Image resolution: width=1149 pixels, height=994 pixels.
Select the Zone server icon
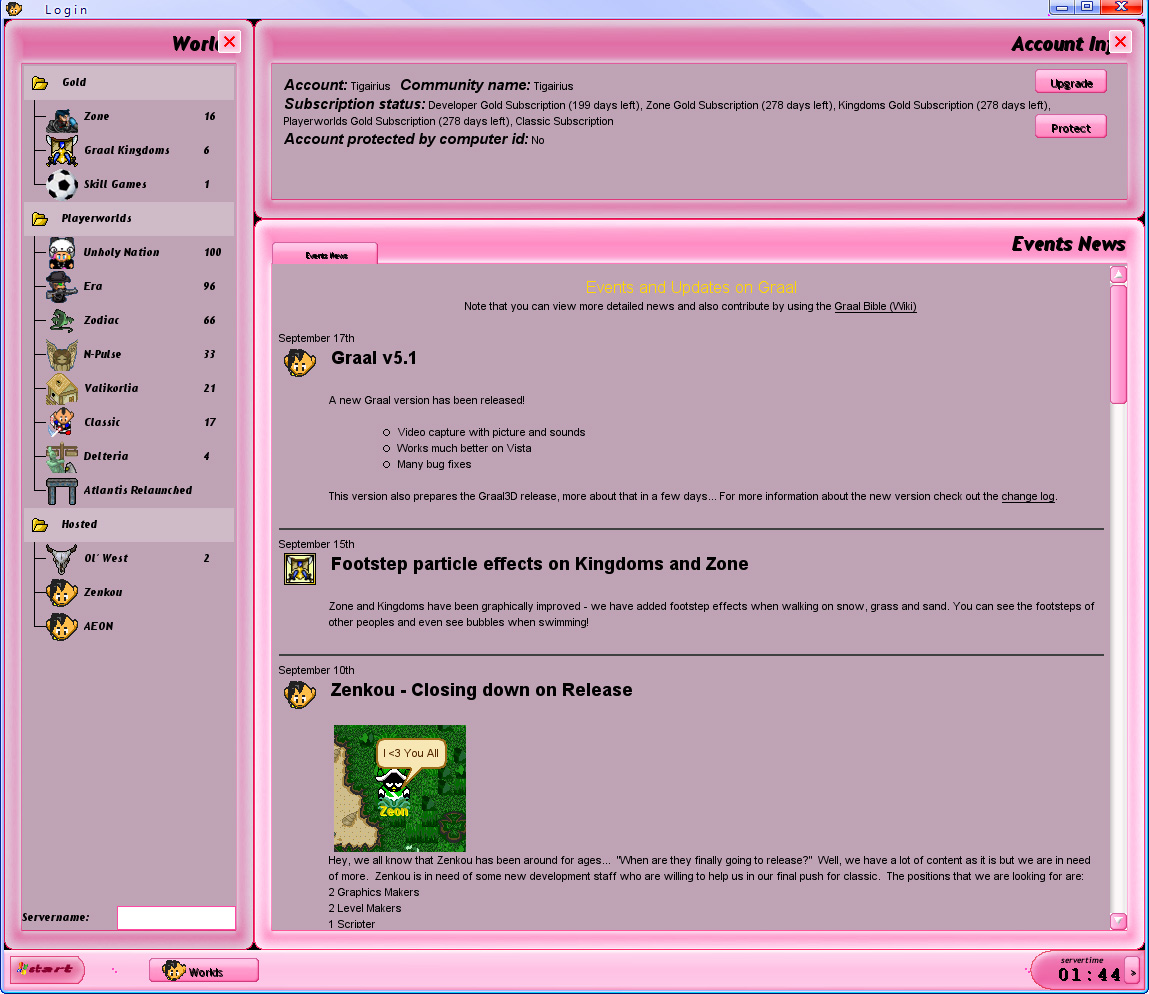(x=62, y=118)
